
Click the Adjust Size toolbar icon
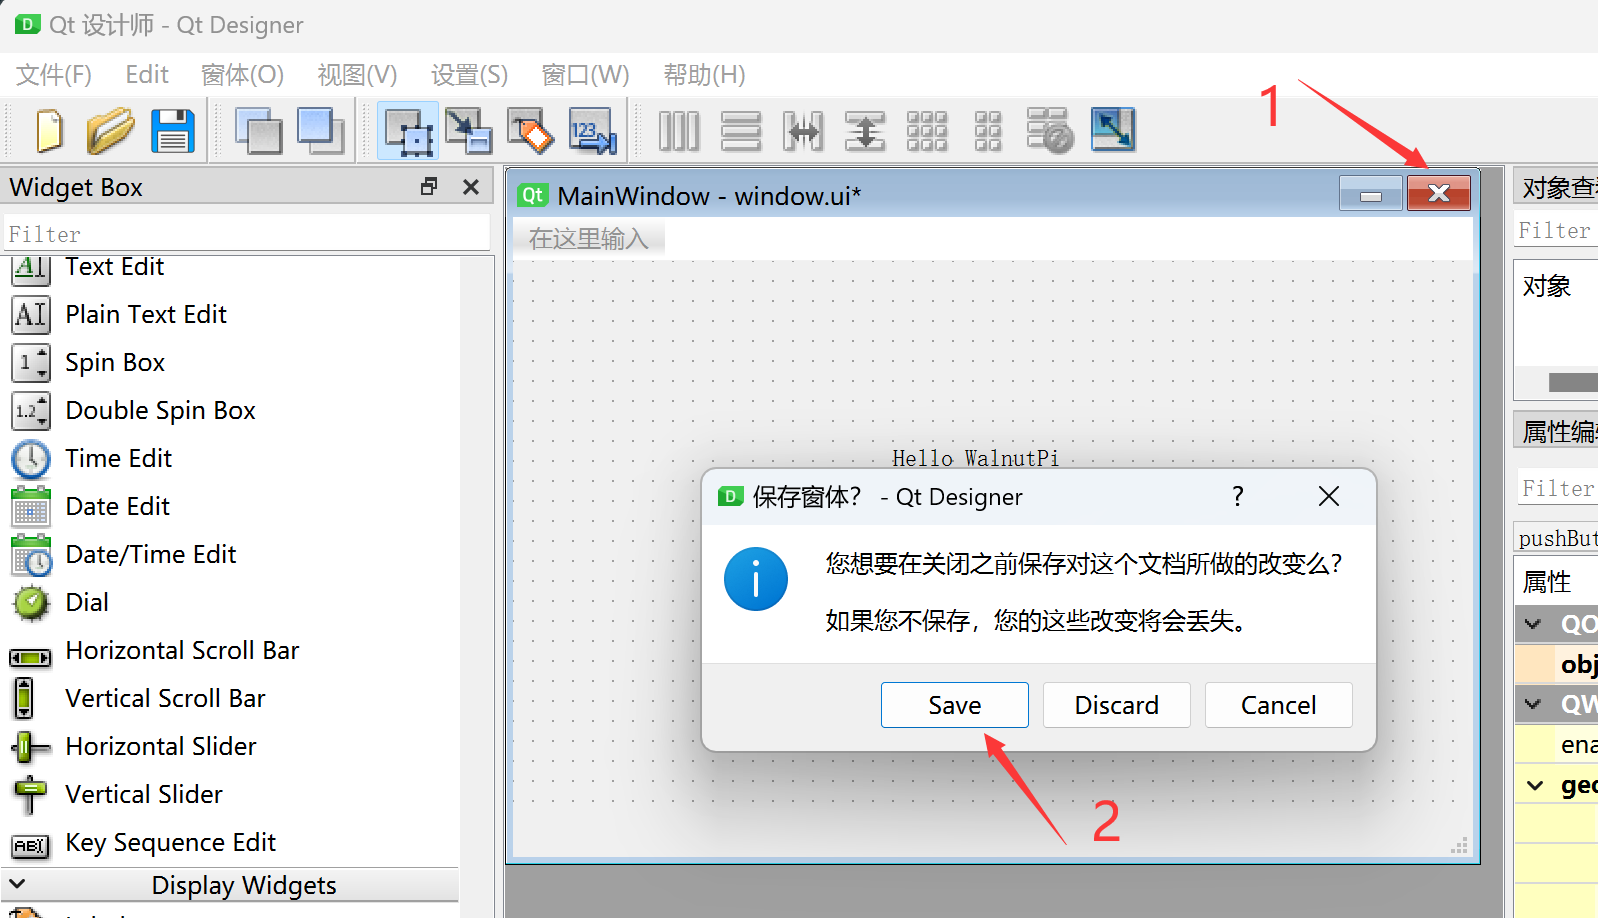[1113, 129]
